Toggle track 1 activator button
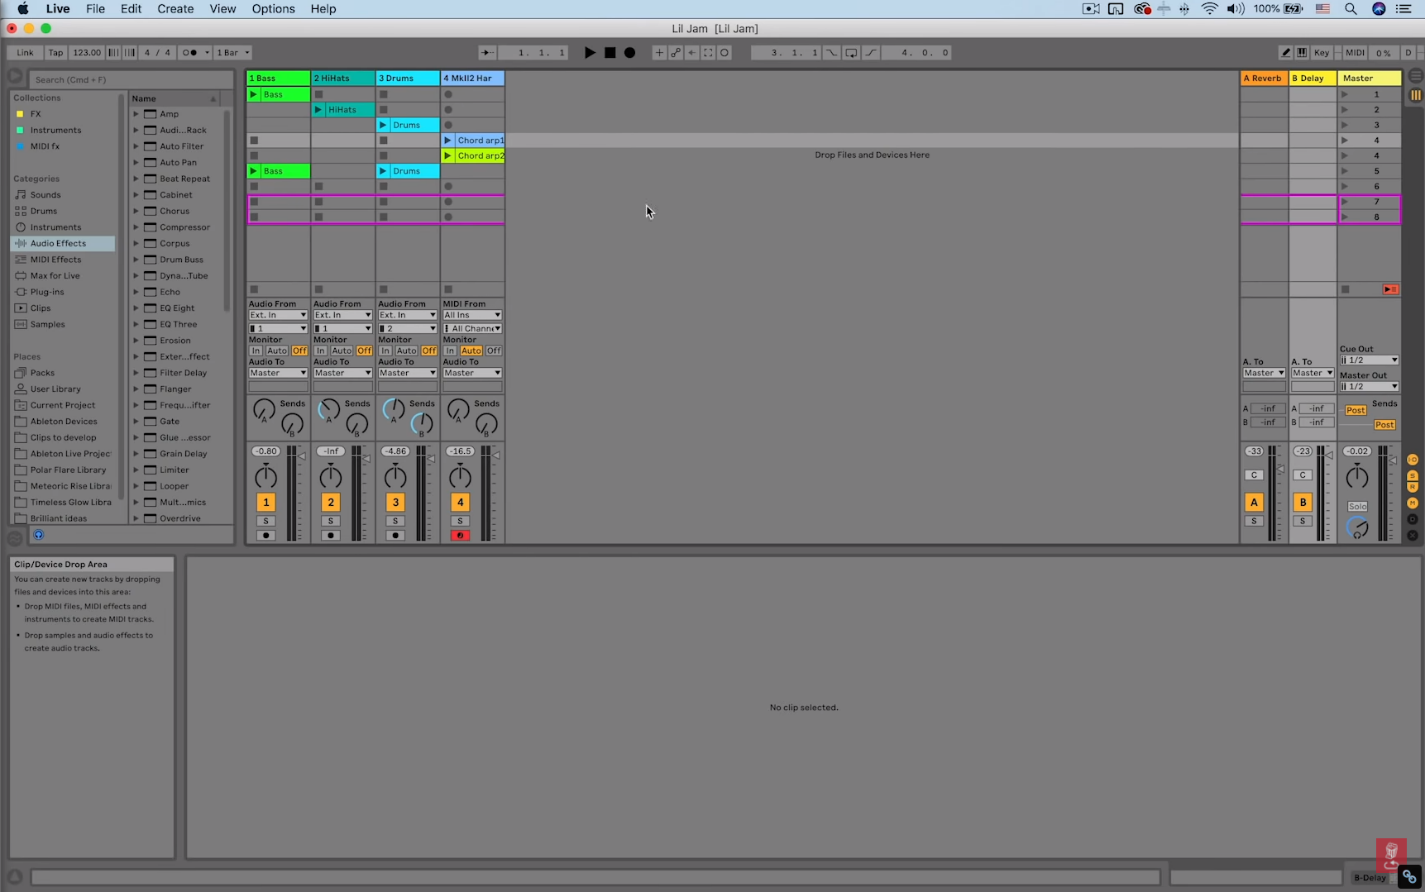Image resolution: width=1425 pixels, height=892 pixels. coord(266,502)
